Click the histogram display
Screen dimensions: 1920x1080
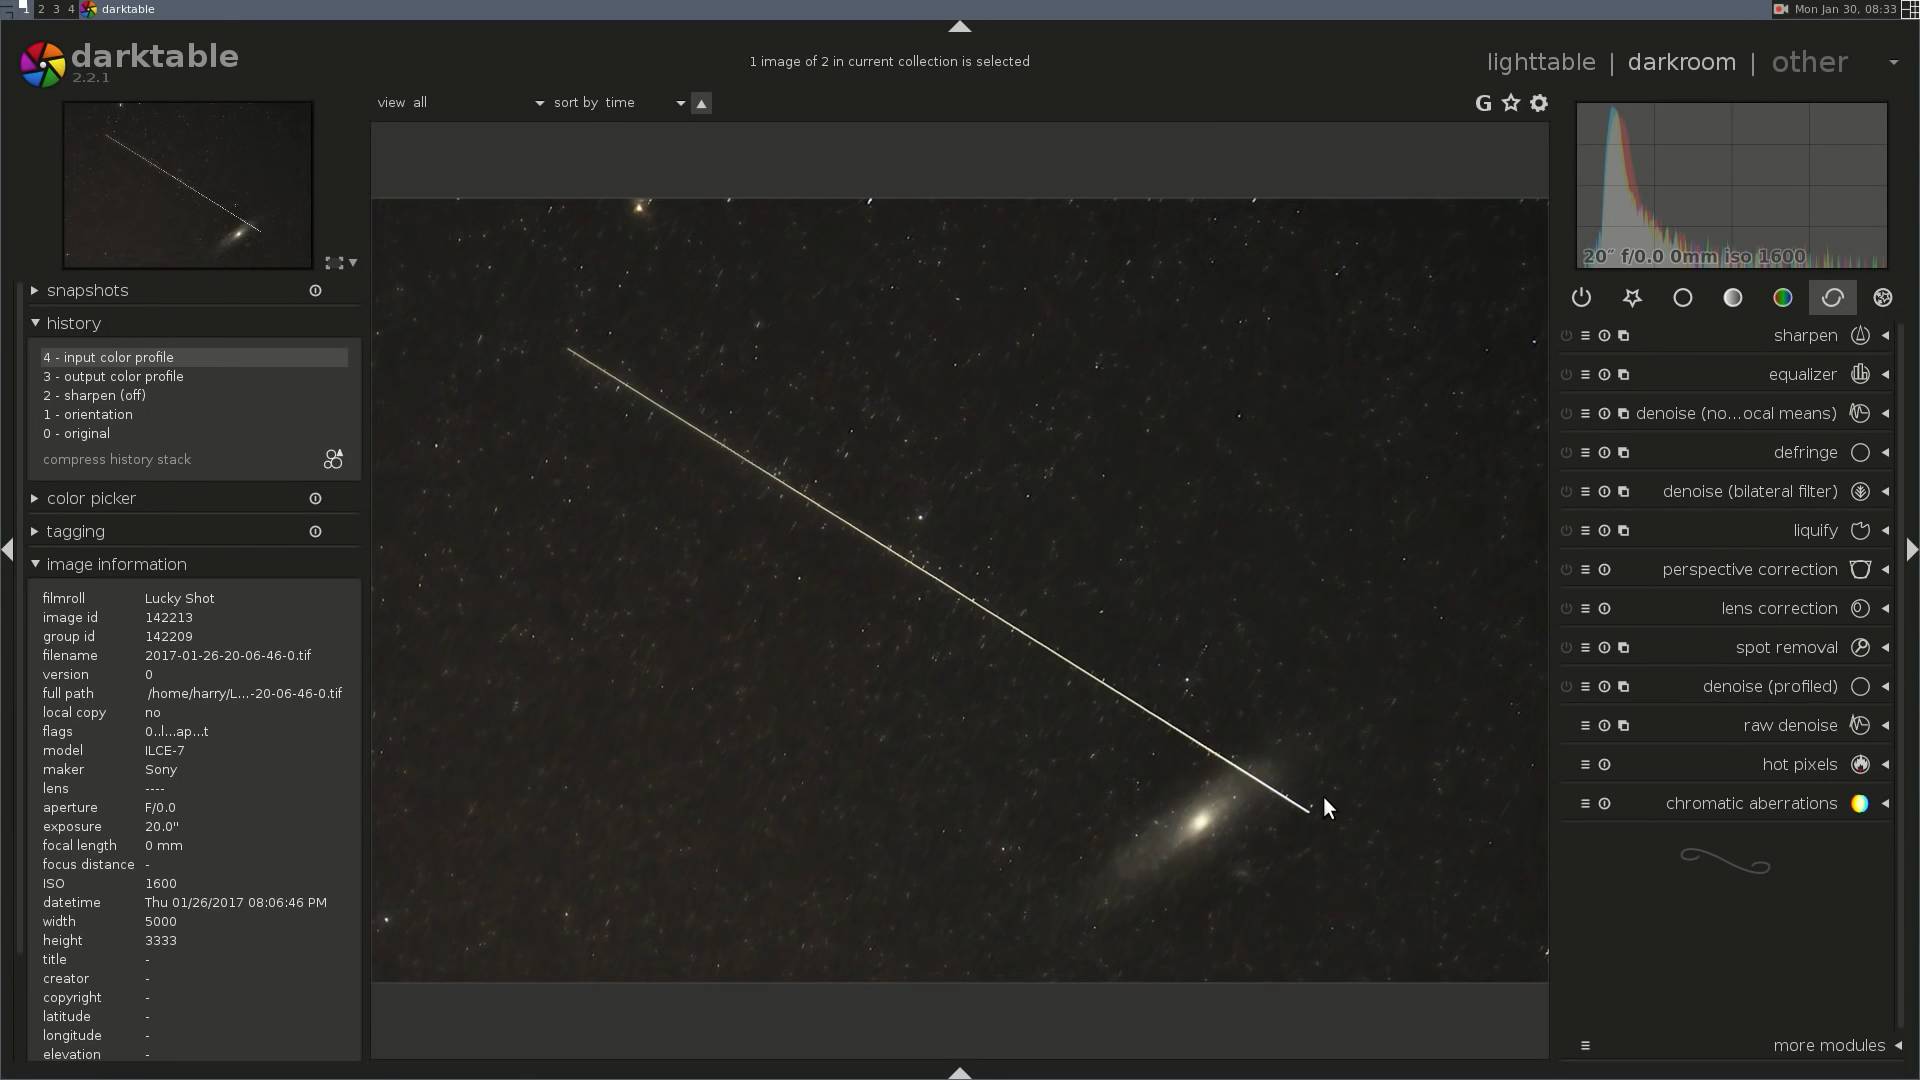coord(1731,185)
